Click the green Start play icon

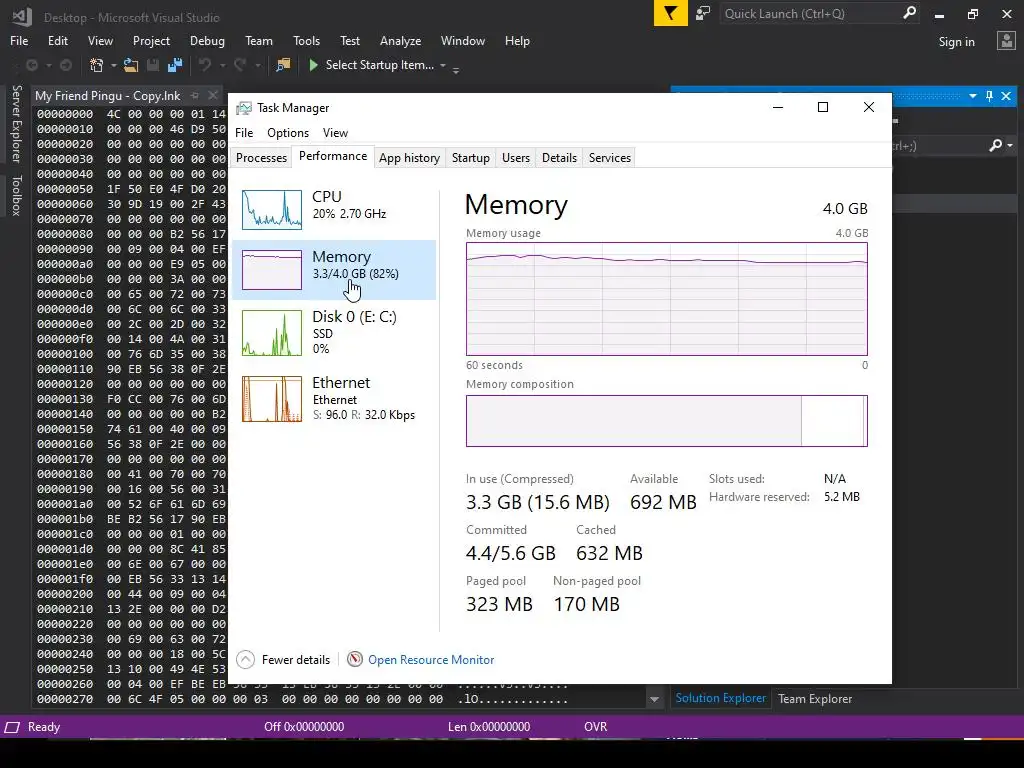pos(313,65)
